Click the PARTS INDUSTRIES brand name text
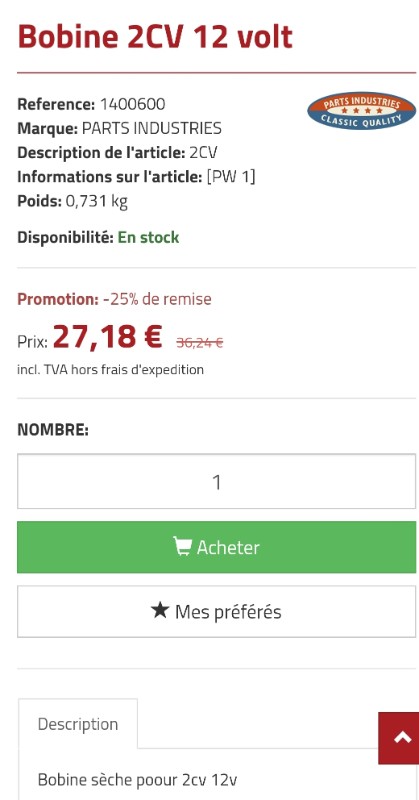The width and height of the screenshot is (419, 800). [x=152, y=129]
